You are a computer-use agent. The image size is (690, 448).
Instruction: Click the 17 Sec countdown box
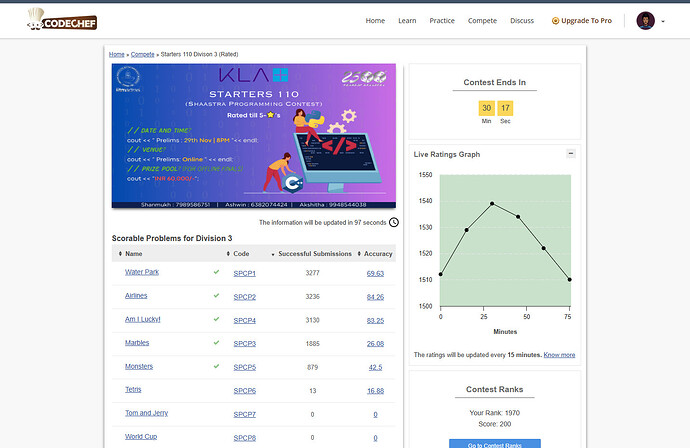point(505,108)
